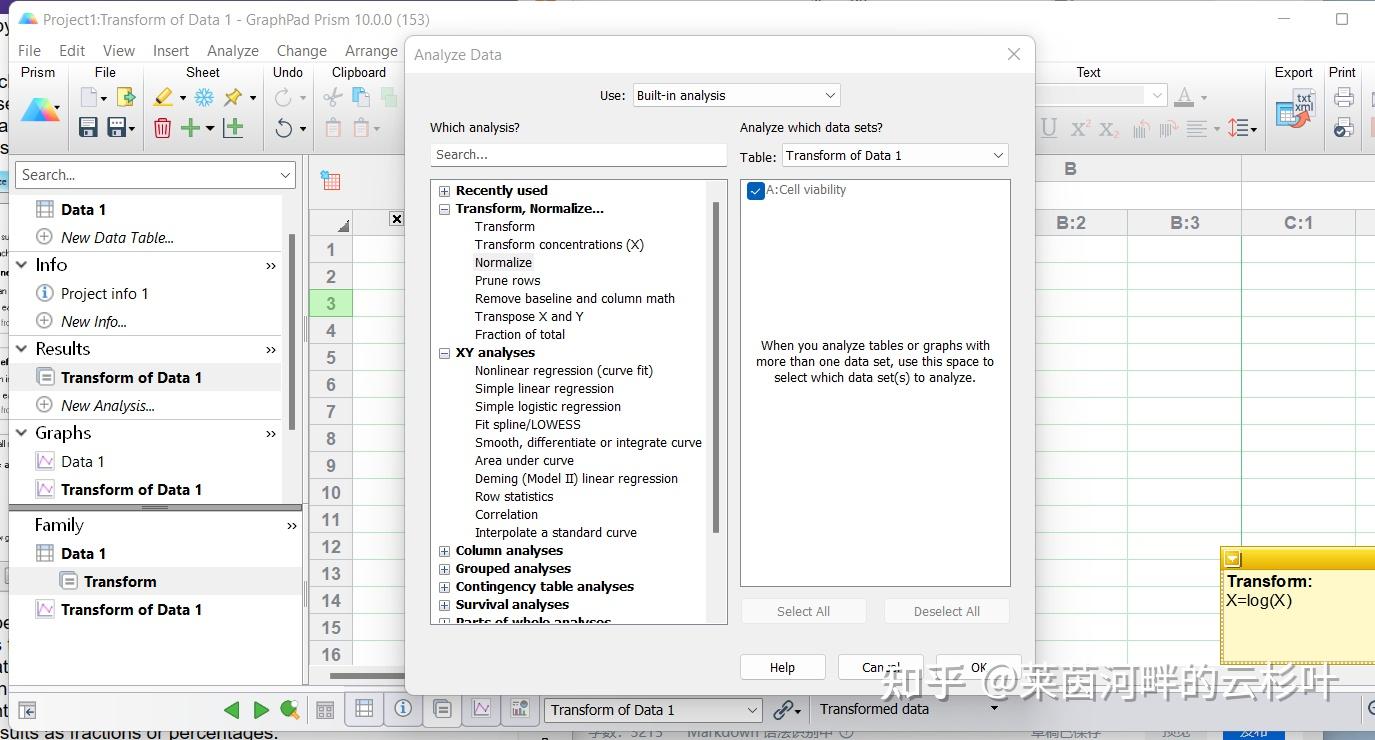
Task: Highlight sheet with the yellow marker icon
Action: tap(164, 97)
